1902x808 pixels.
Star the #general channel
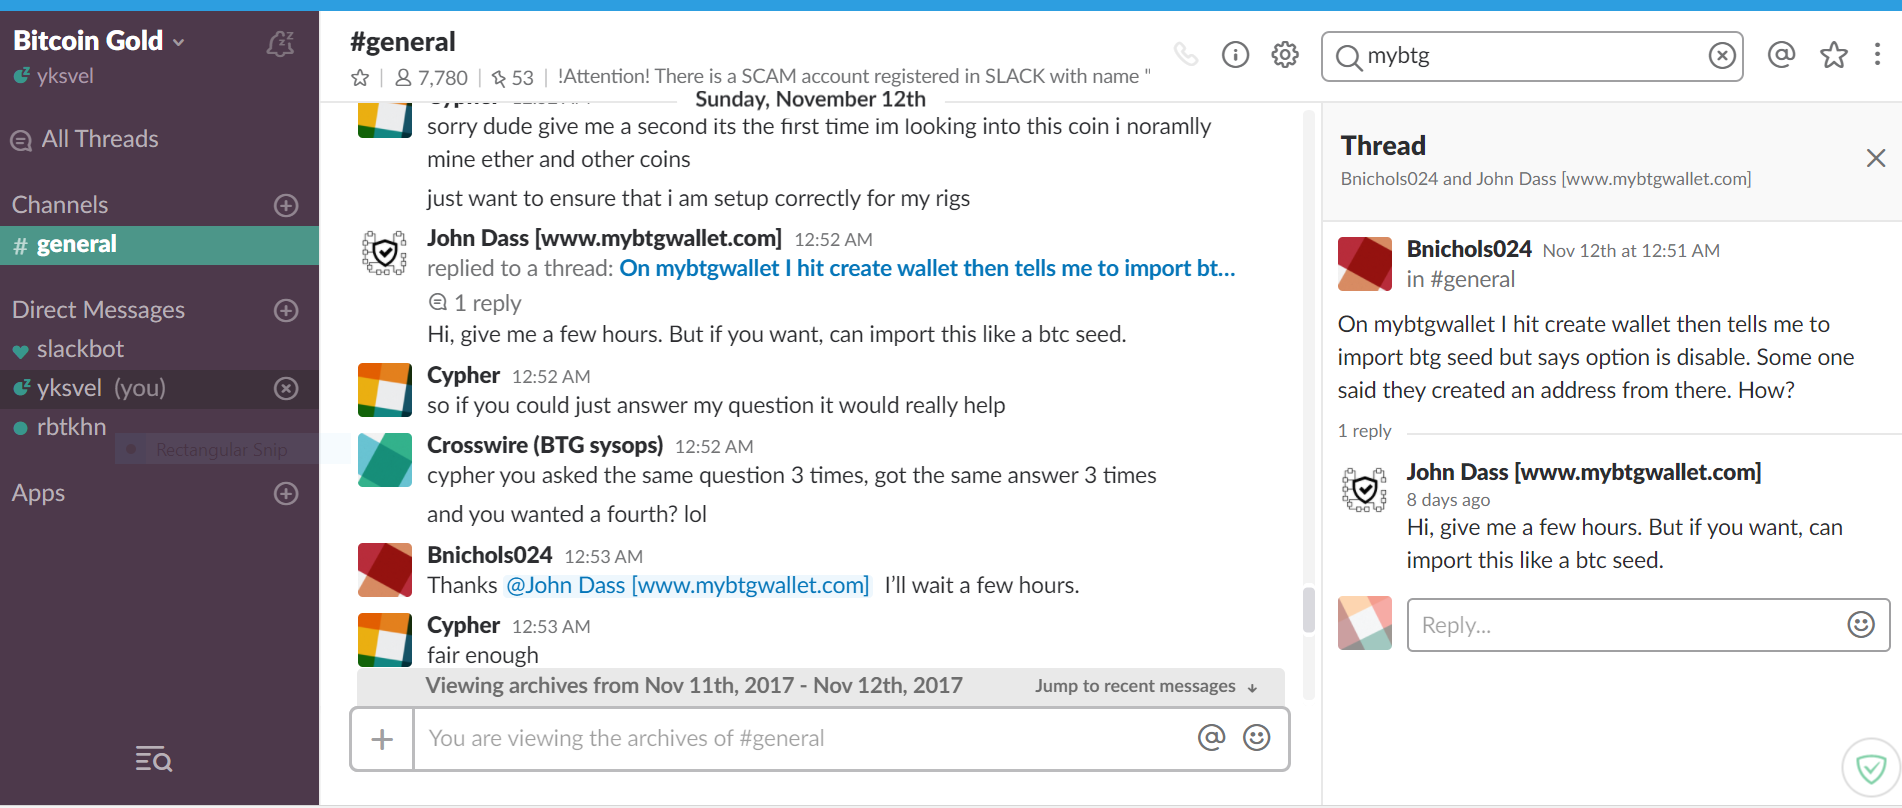(x=360, y=77)
